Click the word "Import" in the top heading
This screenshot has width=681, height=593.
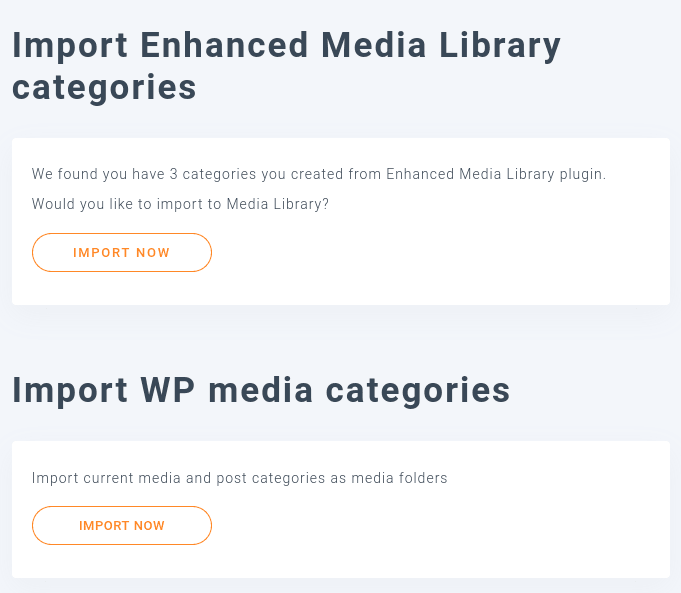[x=70, y=46]
